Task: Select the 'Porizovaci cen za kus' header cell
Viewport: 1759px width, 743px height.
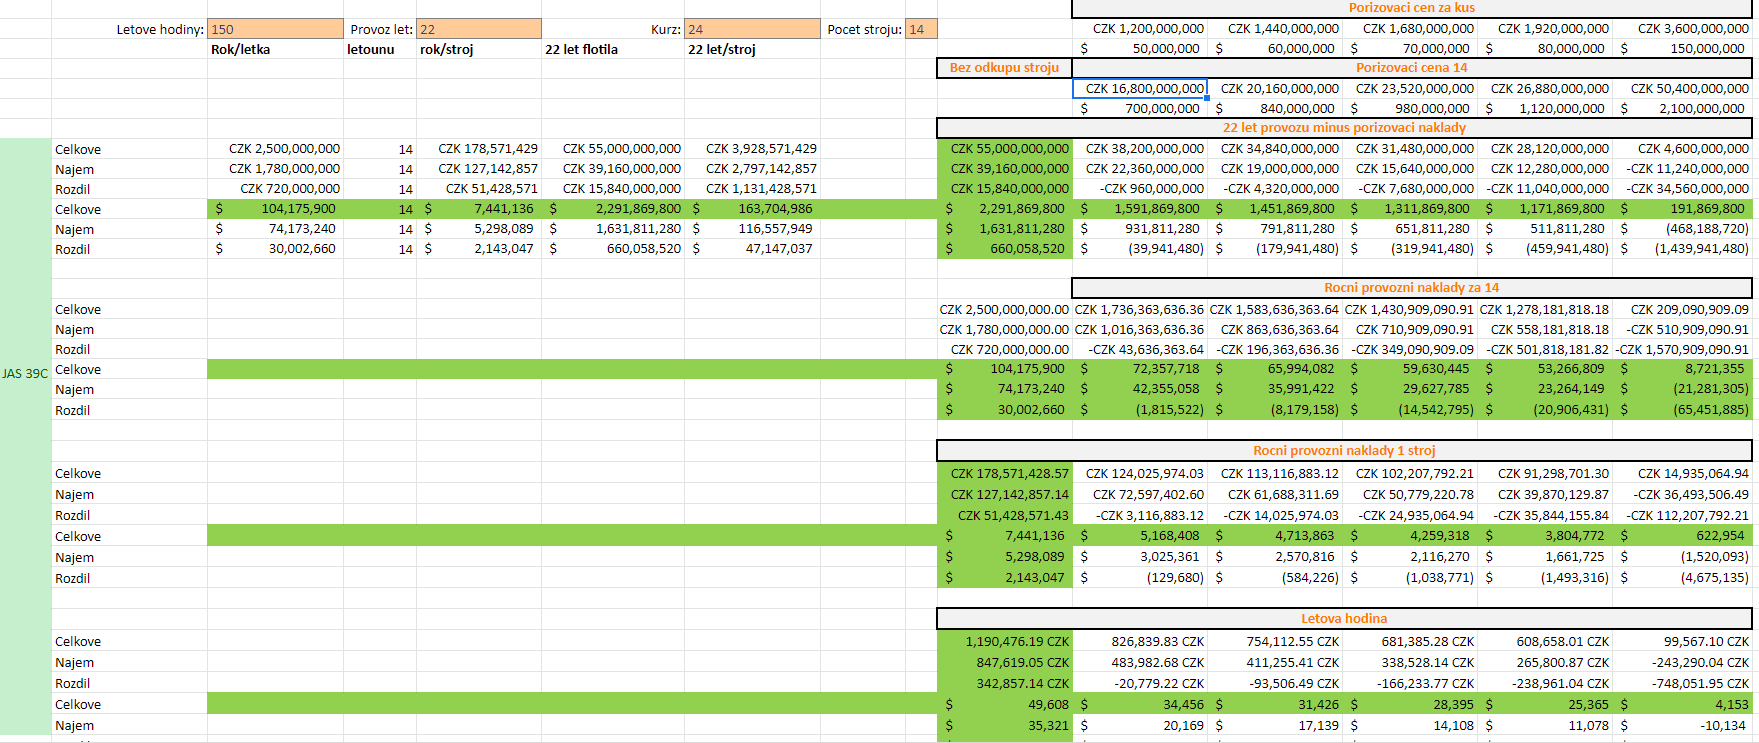Action: (1411, 8)
